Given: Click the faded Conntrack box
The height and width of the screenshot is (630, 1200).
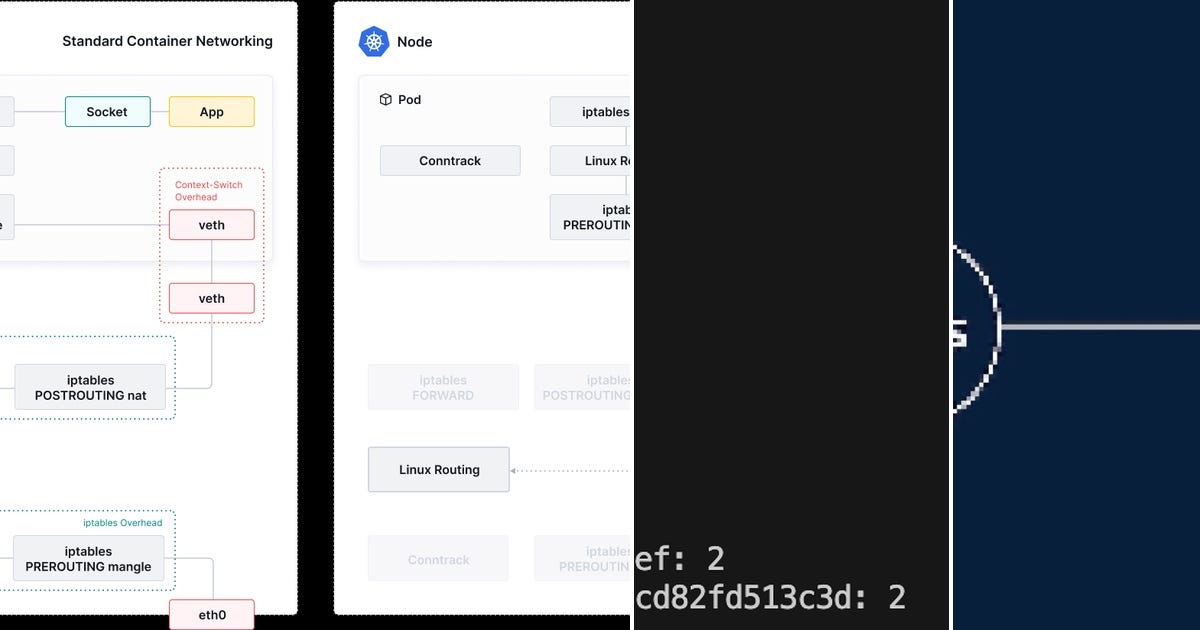Looking at the screenshot, I should pos(438,559).
